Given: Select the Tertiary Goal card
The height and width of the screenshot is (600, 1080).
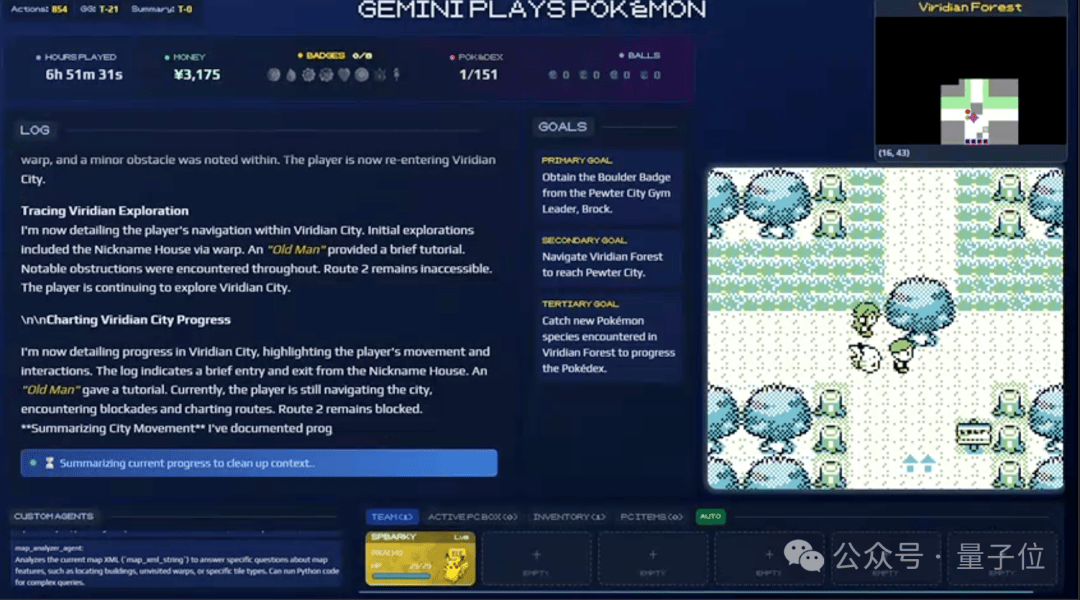Looking at the screenshot, I should tap(608, 336).
